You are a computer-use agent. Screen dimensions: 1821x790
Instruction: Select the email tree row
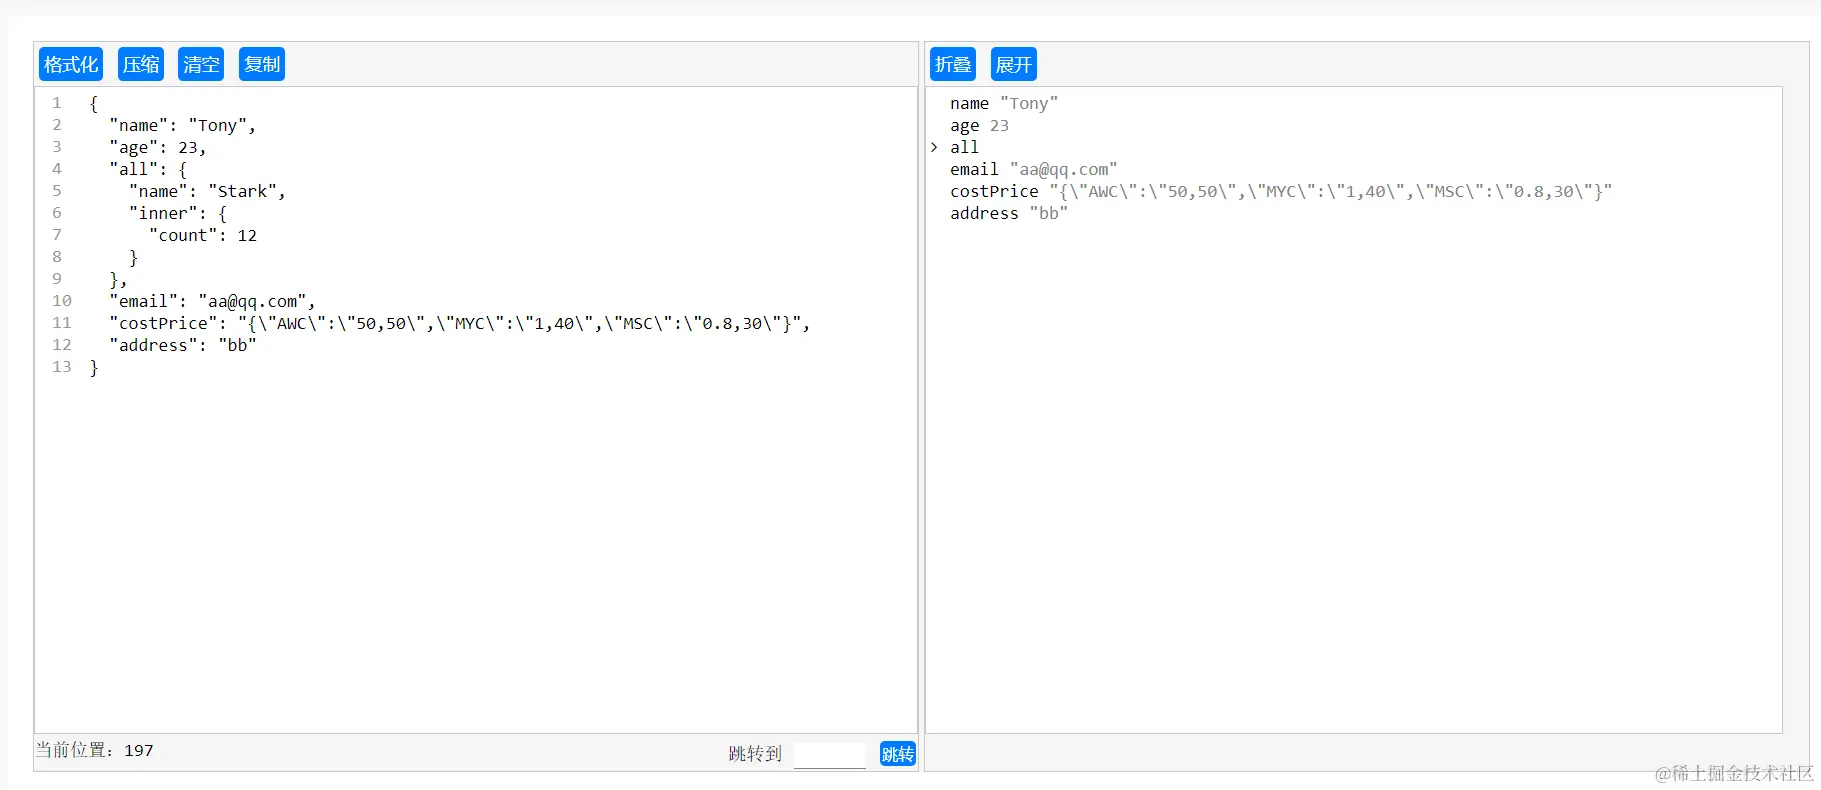[x=1034, y=170]
